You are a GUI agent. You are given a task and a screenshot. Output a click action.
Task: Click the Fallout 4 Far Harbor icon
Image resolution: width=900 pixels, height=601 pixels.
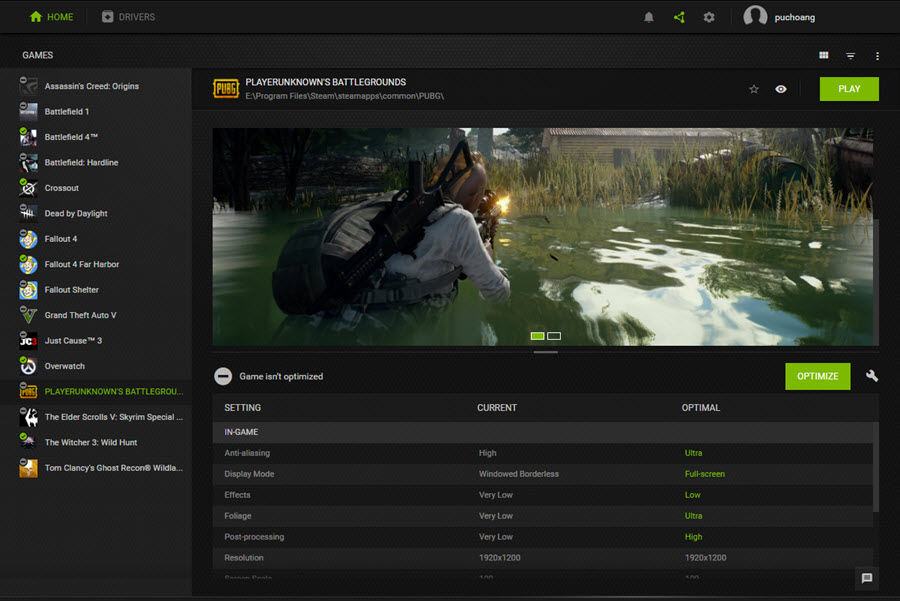coord(28,264)
